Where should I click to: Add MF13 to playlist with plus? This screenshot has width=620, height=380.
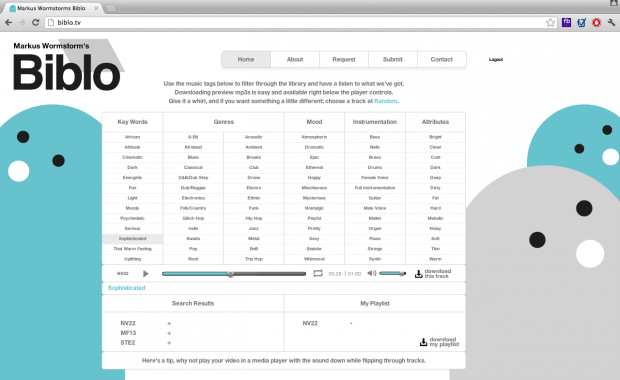point(169,333)
